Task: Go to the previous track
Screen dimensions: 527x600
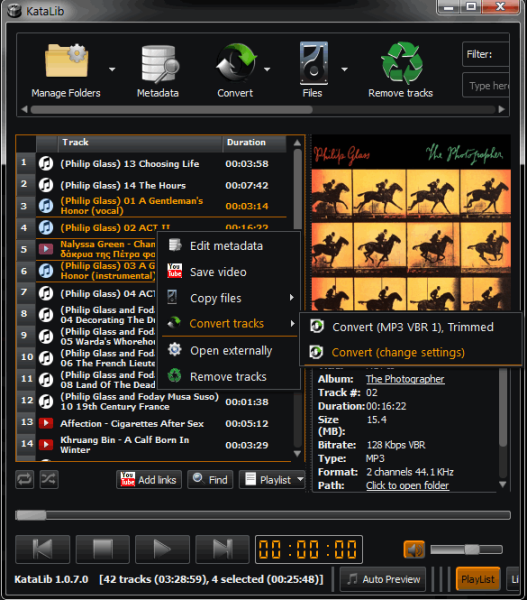Action: click(42, 549)
